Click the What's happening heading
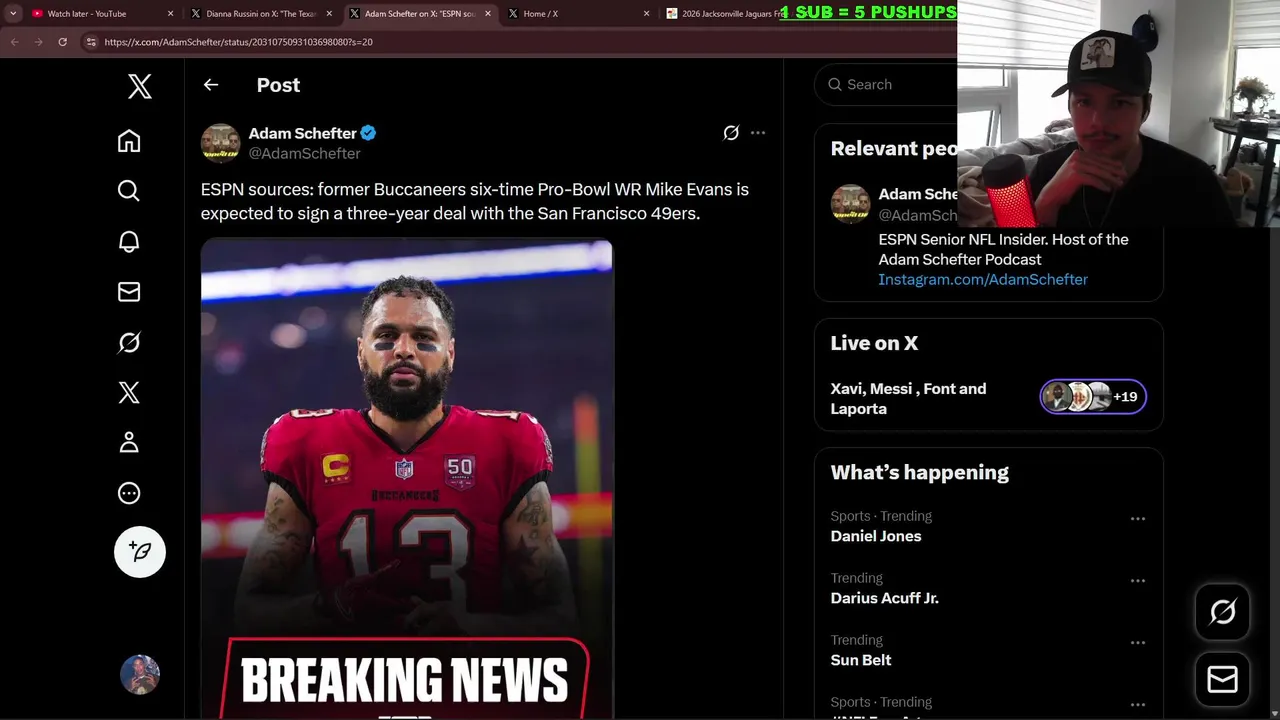The width and height of the screenshot is (1280, 720). (919, 472)
